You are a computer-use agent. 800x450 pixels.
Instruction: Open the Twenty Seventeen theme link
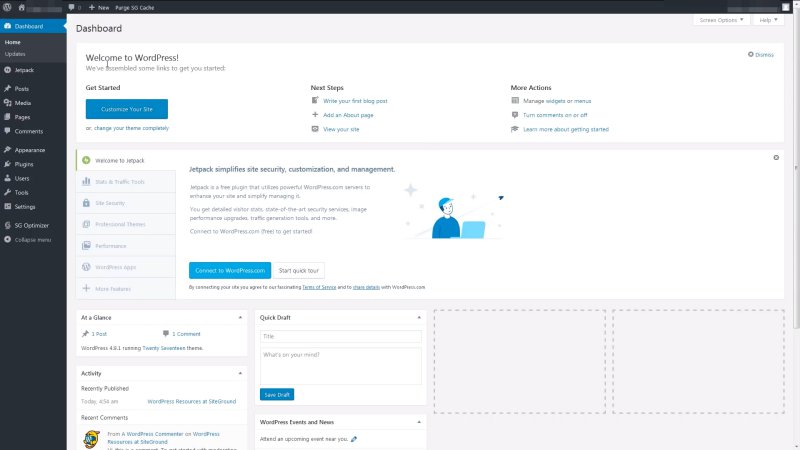(164, 348)
